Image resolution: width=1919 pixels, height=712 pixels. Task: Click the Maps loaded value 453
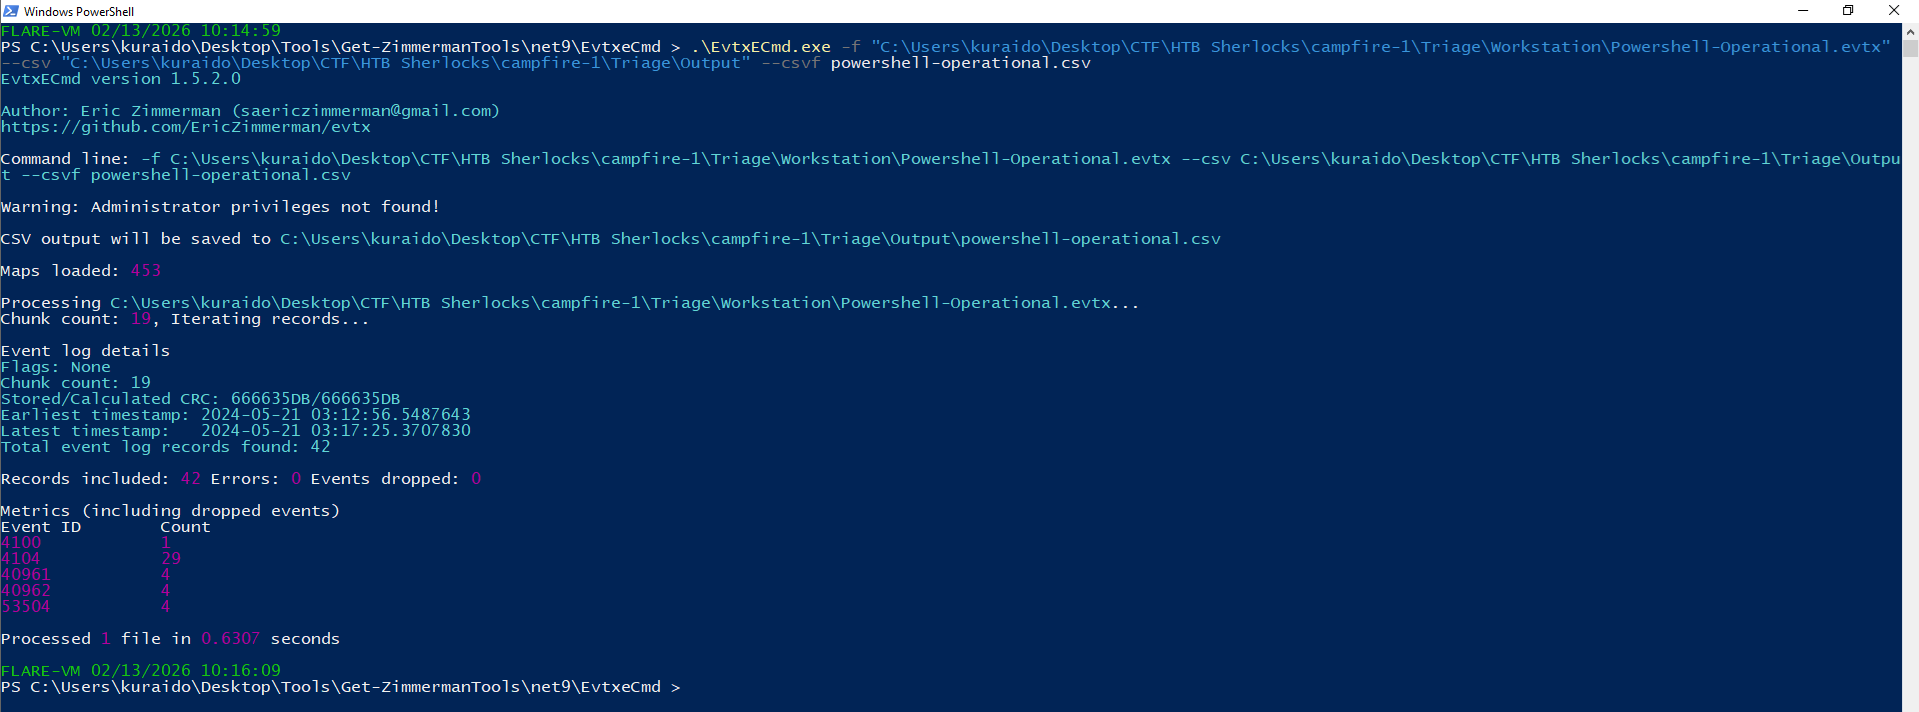click(x=146, y=271)
